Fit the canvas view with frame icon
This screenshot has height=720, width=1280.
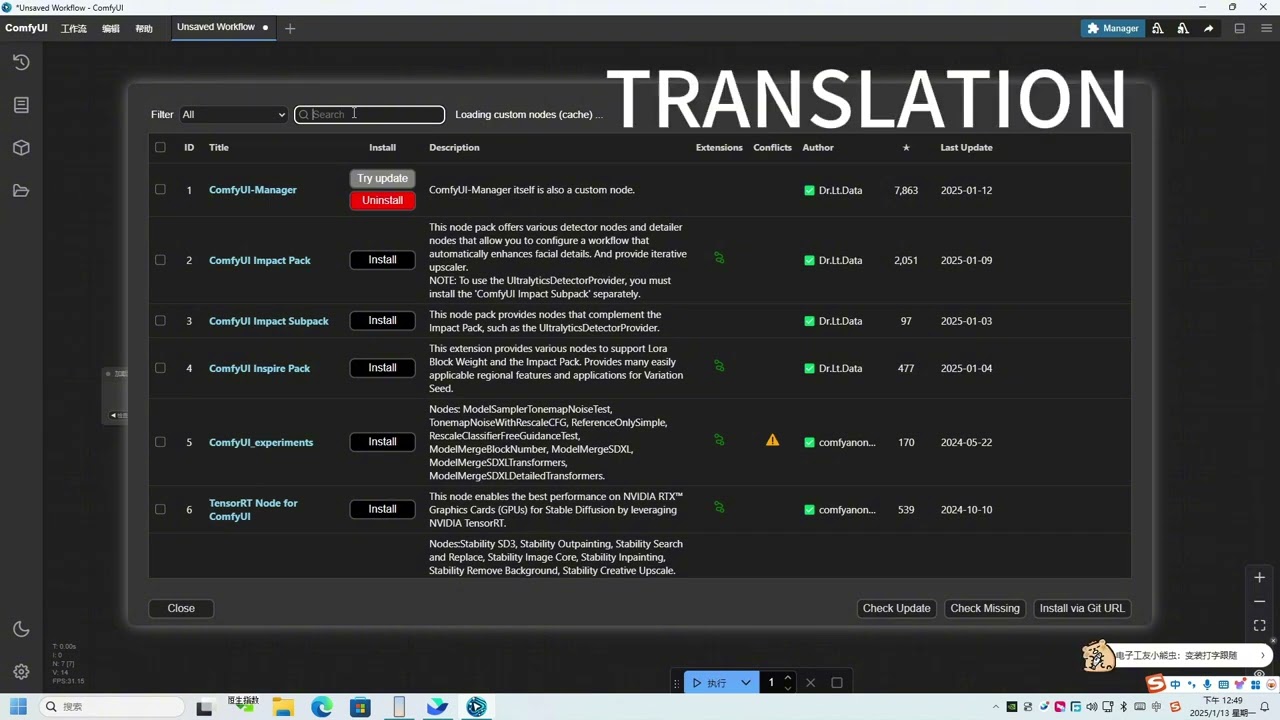(1260, 625)
